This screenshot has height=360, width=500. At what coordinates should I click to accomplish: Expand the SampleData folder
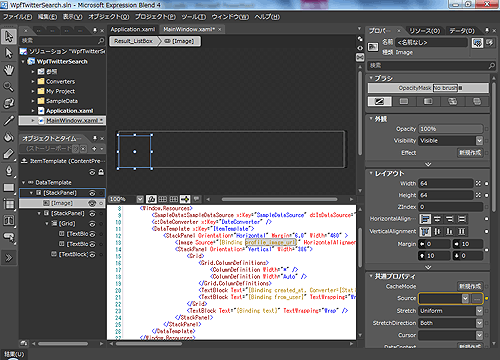click(33, 101)
